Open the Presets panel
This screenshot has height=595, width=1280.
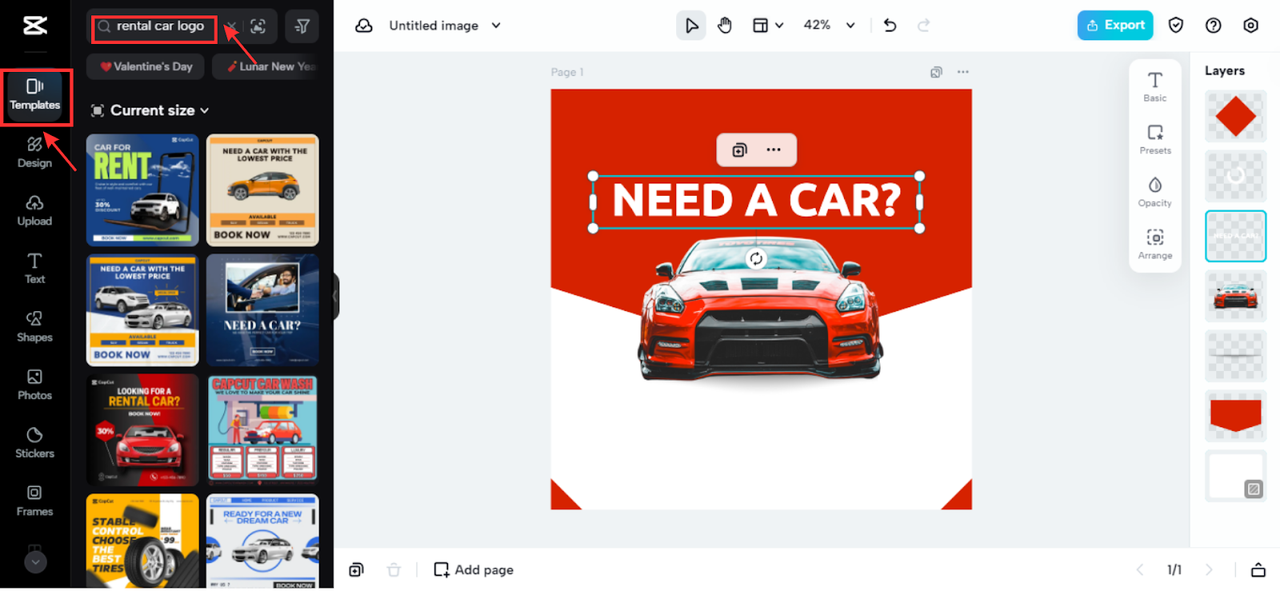1155,139
